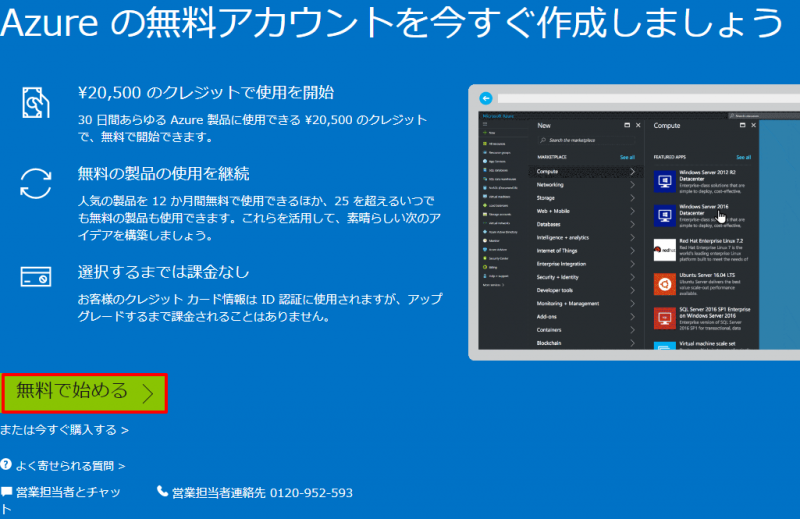
Task: Expand the Networking category chevron
Action: pos(632,185)
